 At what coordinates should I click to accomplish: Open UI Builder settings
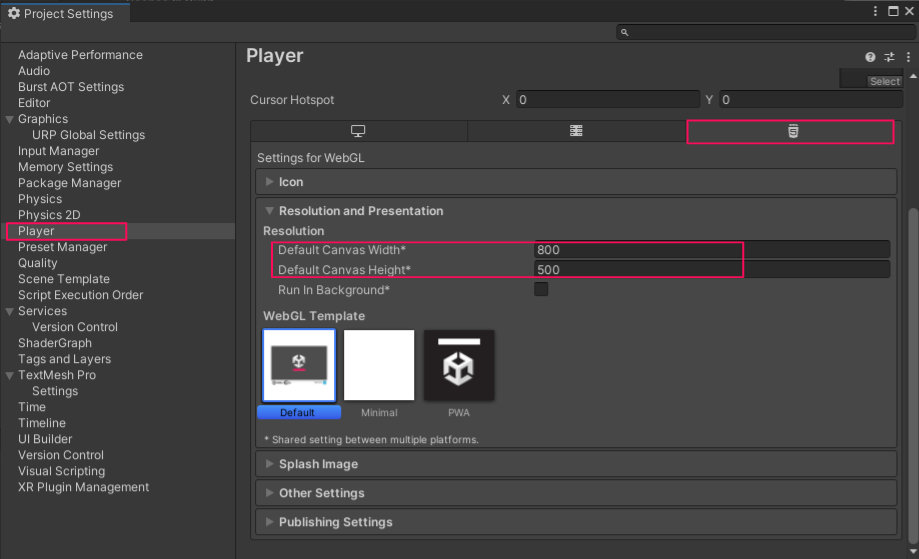pyautogui.click(x=45, y=439)
